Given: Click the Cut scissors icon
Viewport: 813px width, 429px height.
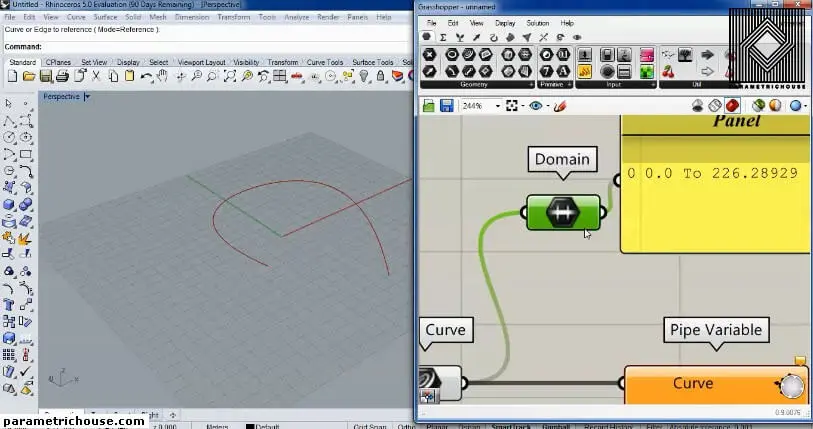Looking at the screenshot, I should coord(96,76).
